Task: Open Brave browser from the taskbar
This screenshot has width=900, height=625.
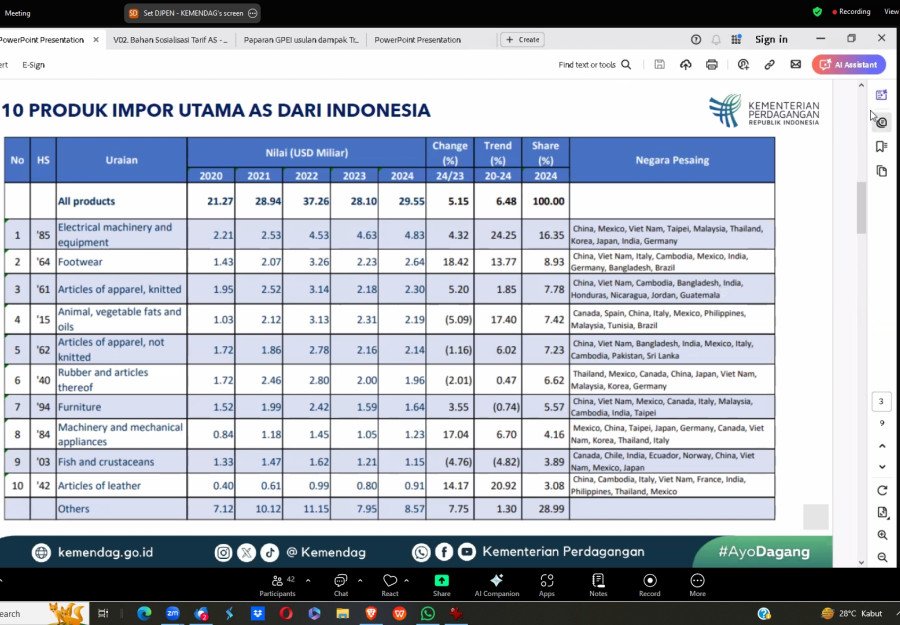Action: (371, 614)
